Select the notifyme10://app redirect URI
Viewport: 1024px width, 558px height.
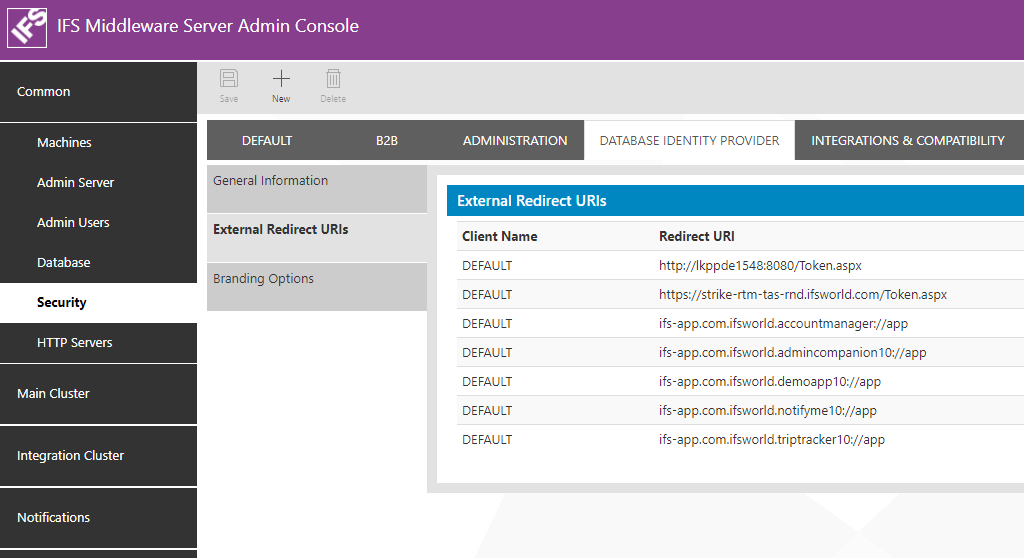tap(767, 411)
